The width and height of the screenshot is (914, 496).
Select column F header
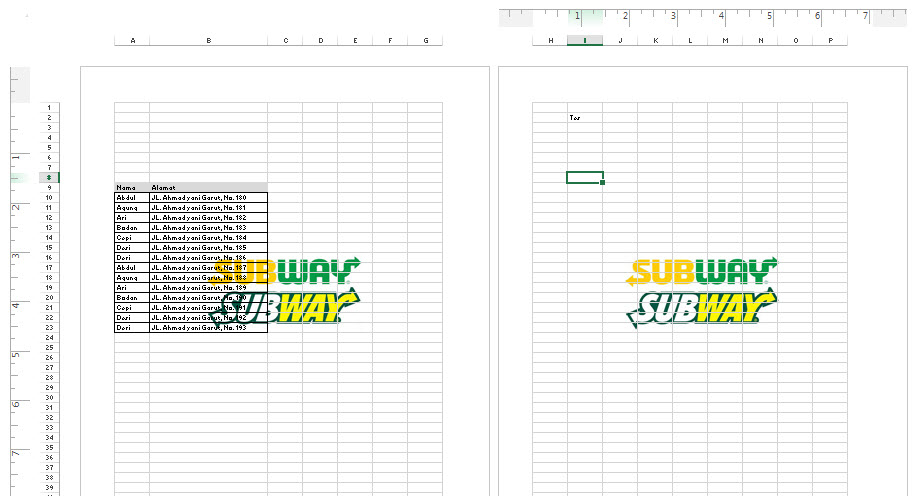tap(390, 41)
